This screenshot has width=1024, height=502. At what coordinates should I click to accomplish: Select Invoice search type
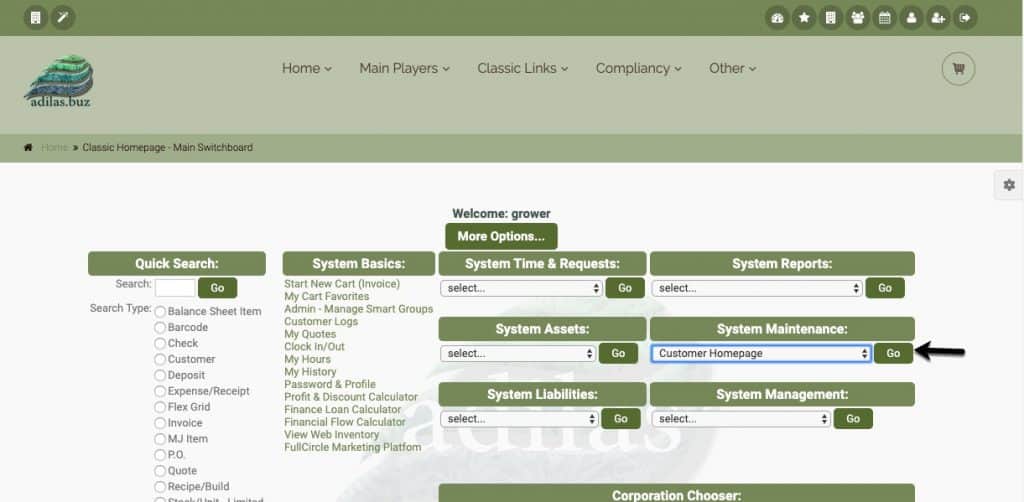coord(160,423)
